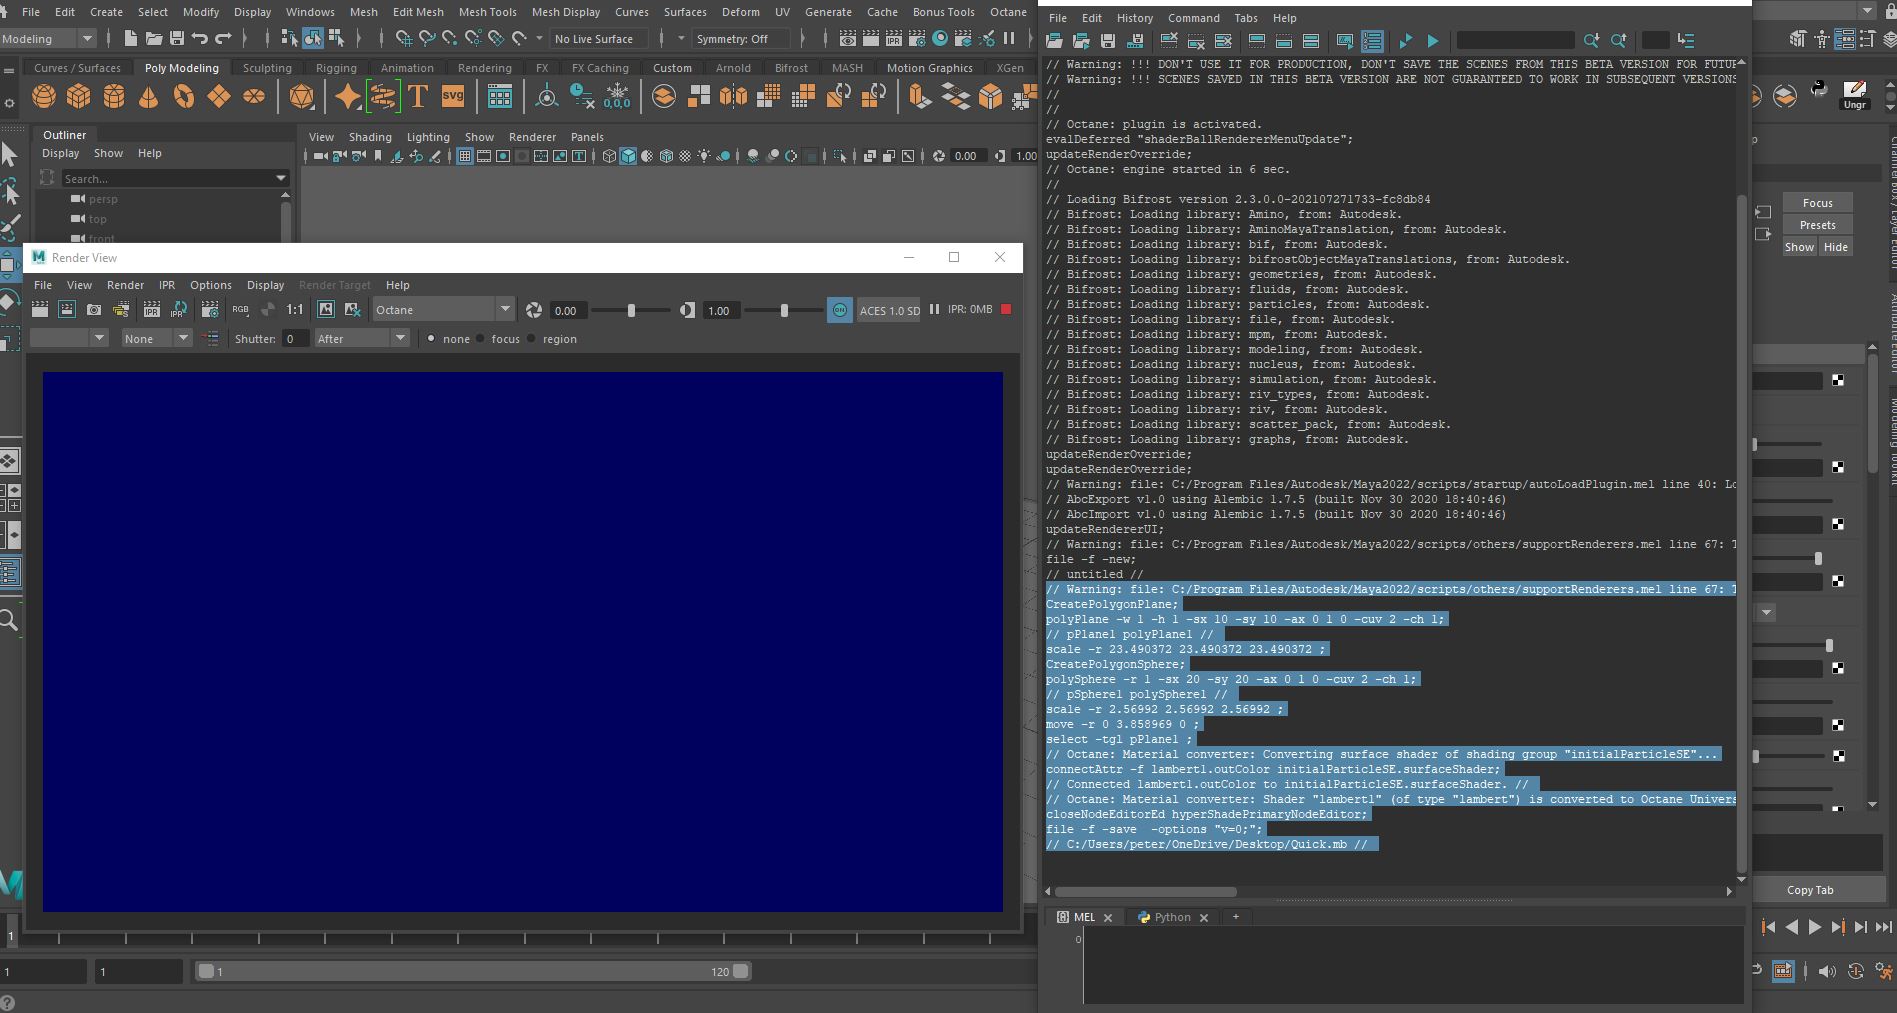Switch to the Python tab in Script Editor
1897x1013 pixels.
point(1172,917)
